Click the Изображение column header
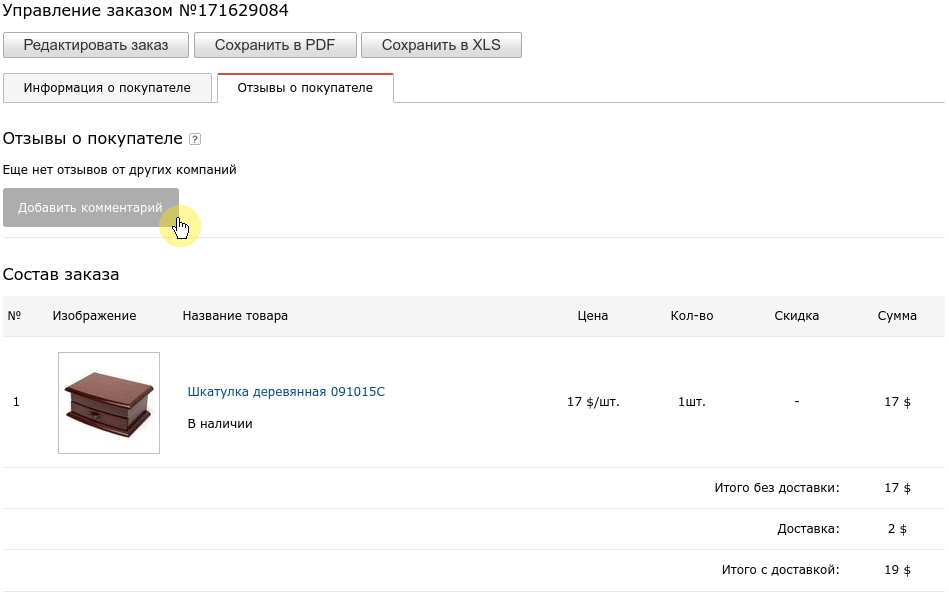 pyautogui.click(x=94, y=316)
